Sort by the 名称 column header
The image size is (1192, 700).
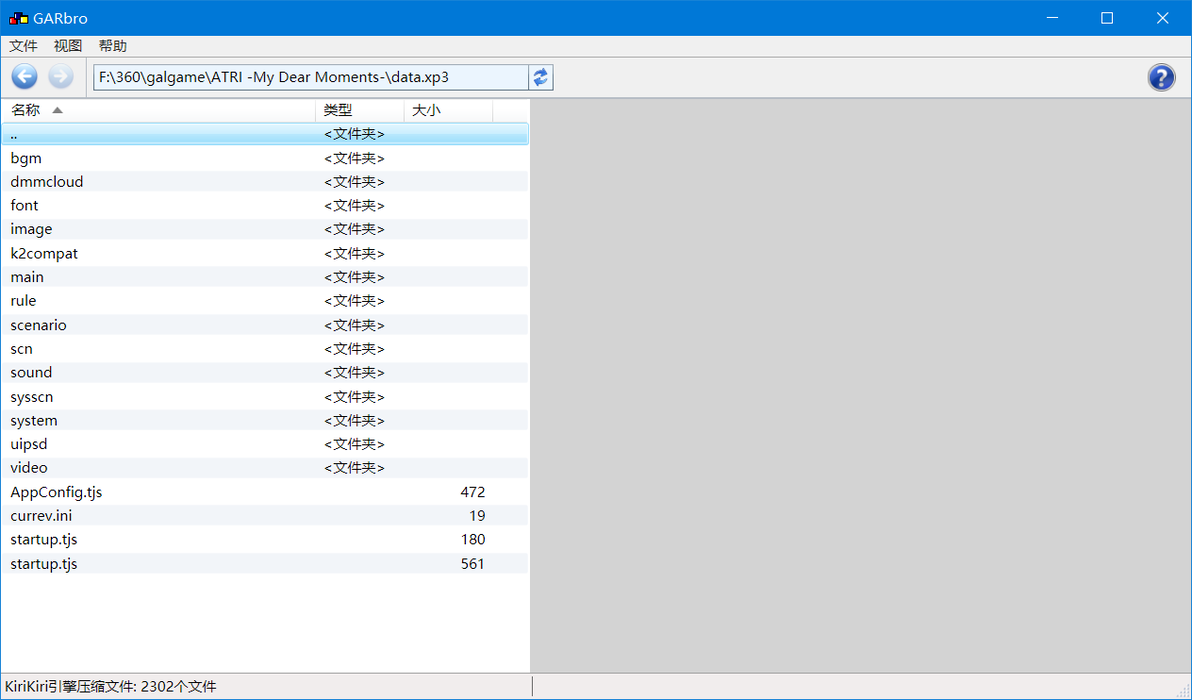point(158,110)
